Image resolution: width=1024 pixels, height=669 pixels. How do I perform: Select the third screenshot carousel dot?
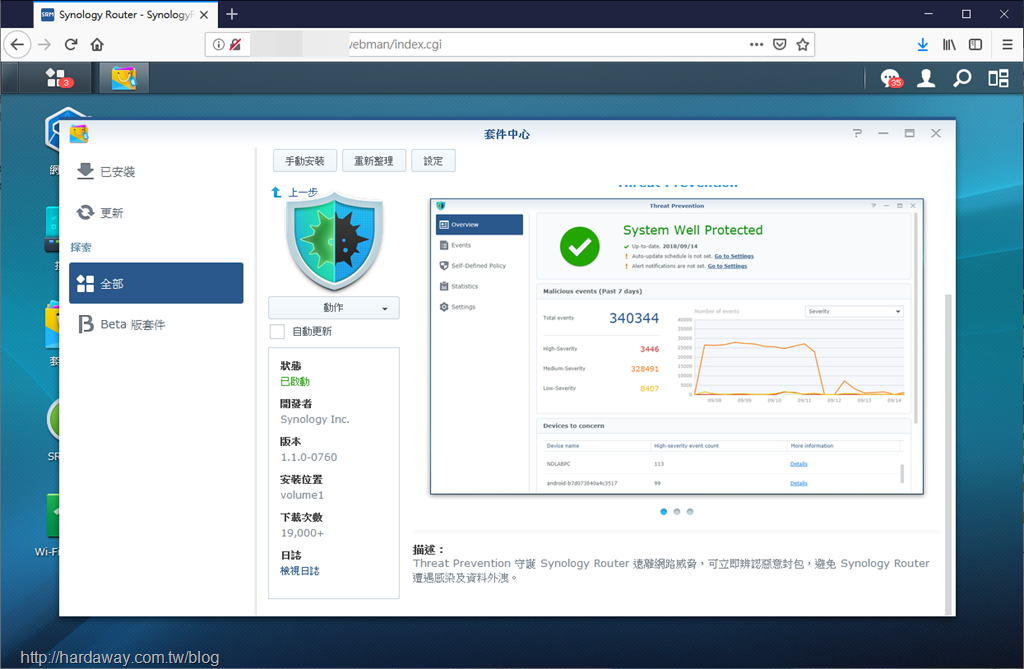point(690,512)
